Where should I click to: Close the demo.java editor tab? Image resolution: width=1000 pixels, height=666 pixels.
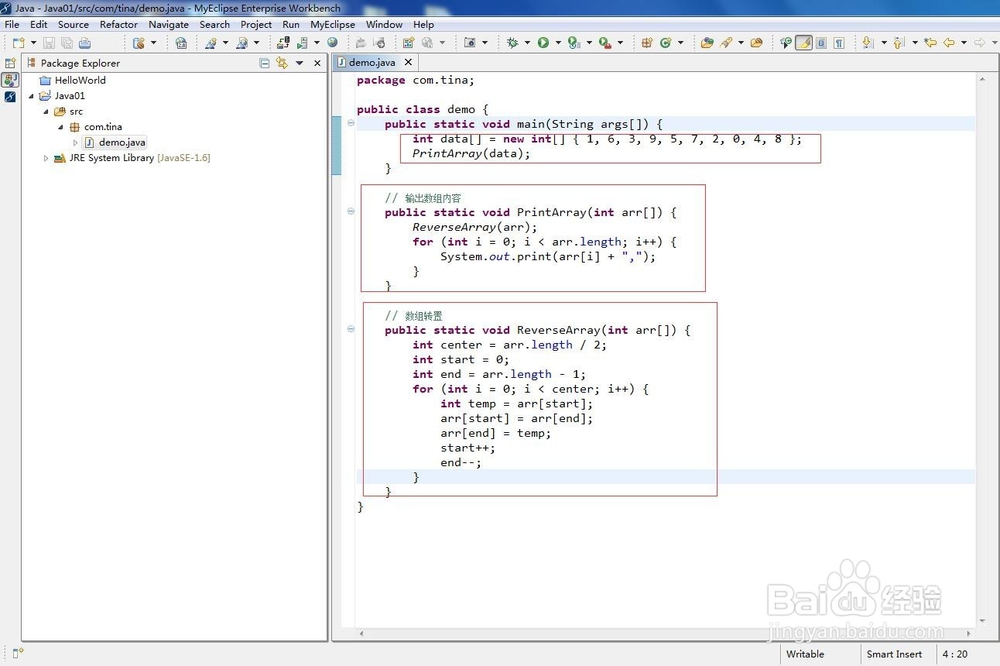(408, 62)
